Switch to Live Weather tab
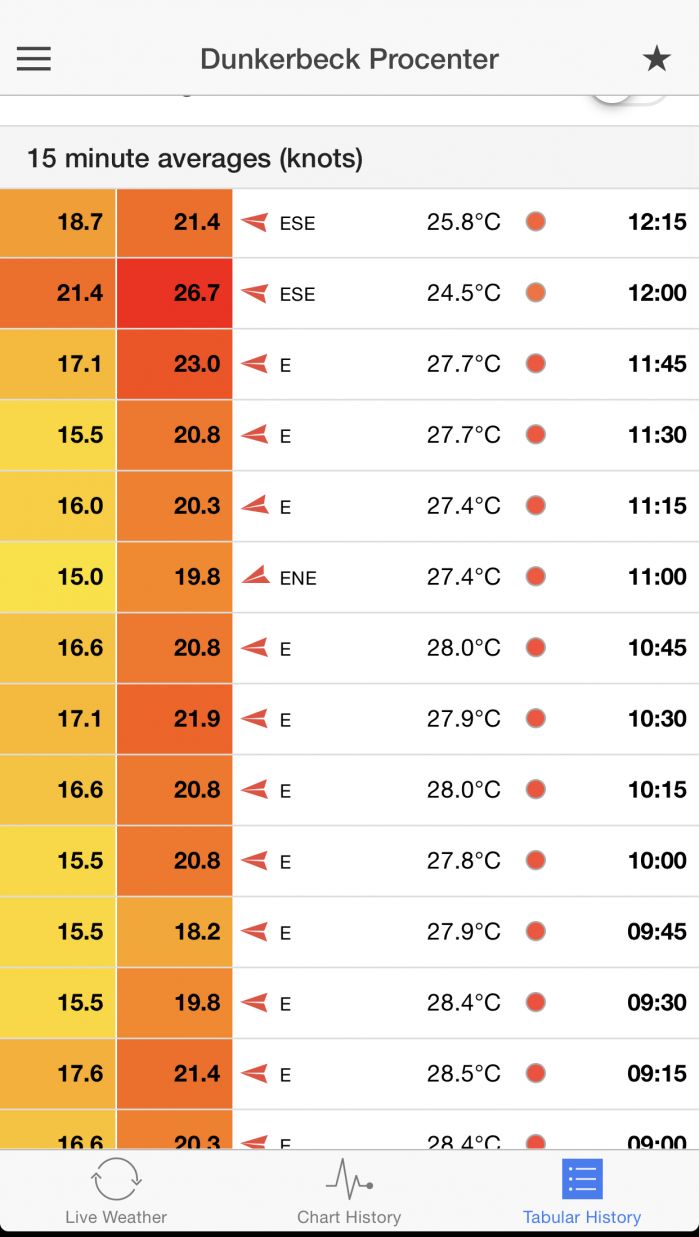The image size is (699, 1237). tap(116, 1191)
